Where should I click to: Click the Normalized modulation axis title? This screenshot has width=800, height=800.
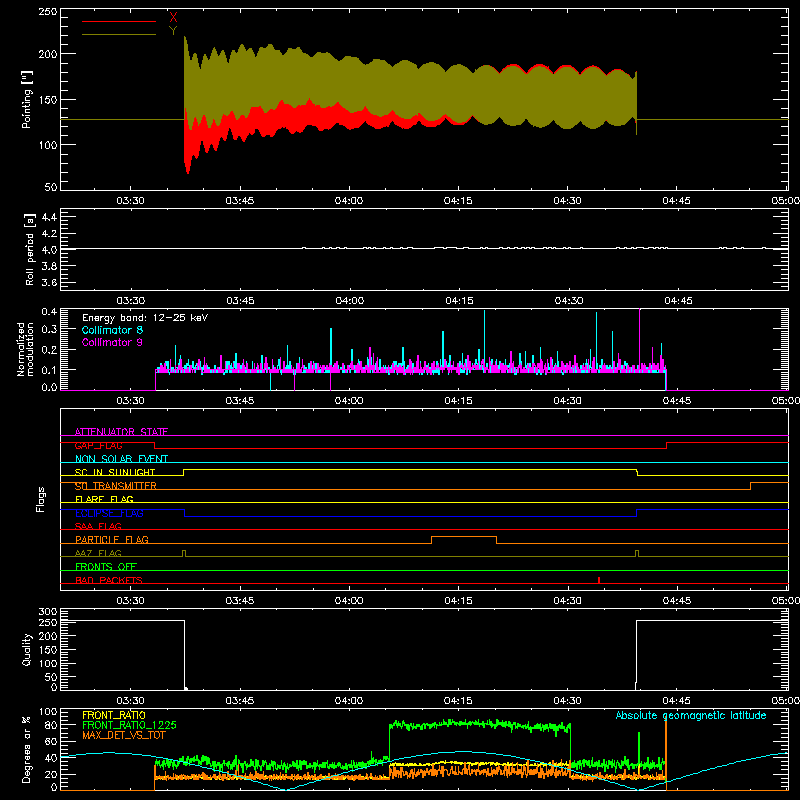25,349
